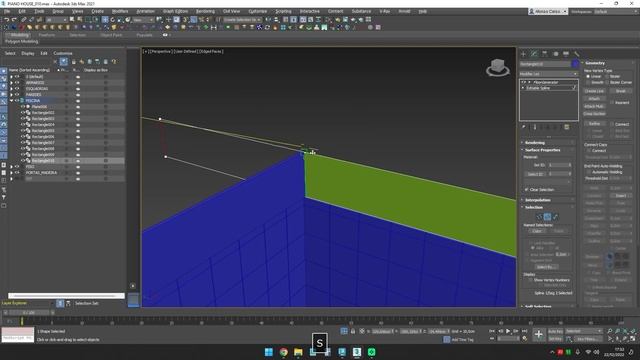Click the Cross Section button
This screenshot has width=640, height=360.
pos(594,114)
